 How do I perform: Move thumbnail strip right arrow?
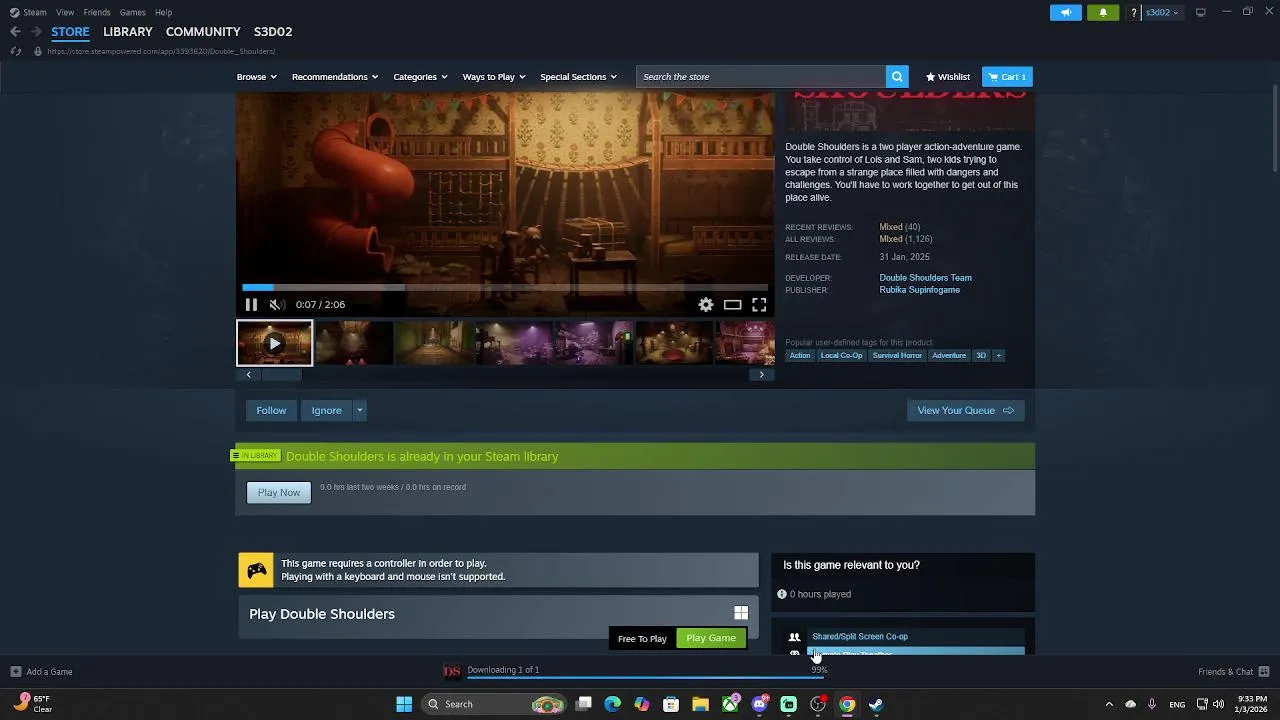(761, 374)
